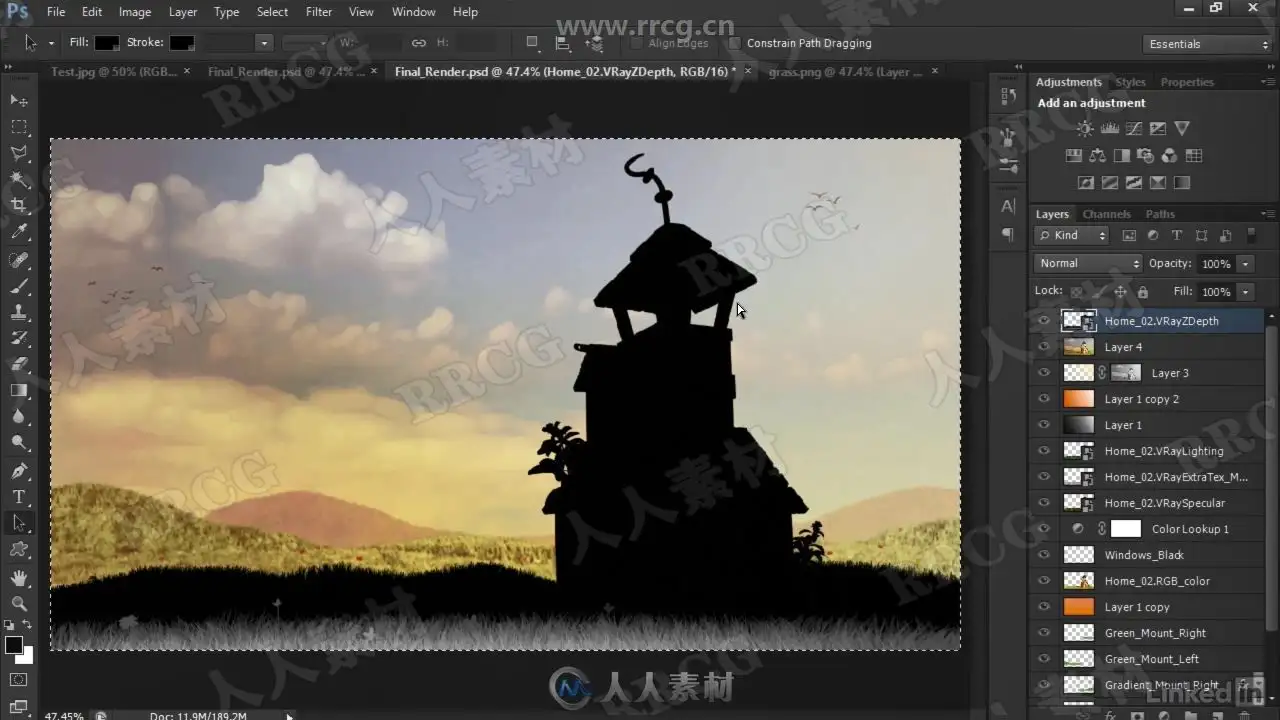
Task: Add an Exposure adjustment
Action: click(x=1158, y=128)
